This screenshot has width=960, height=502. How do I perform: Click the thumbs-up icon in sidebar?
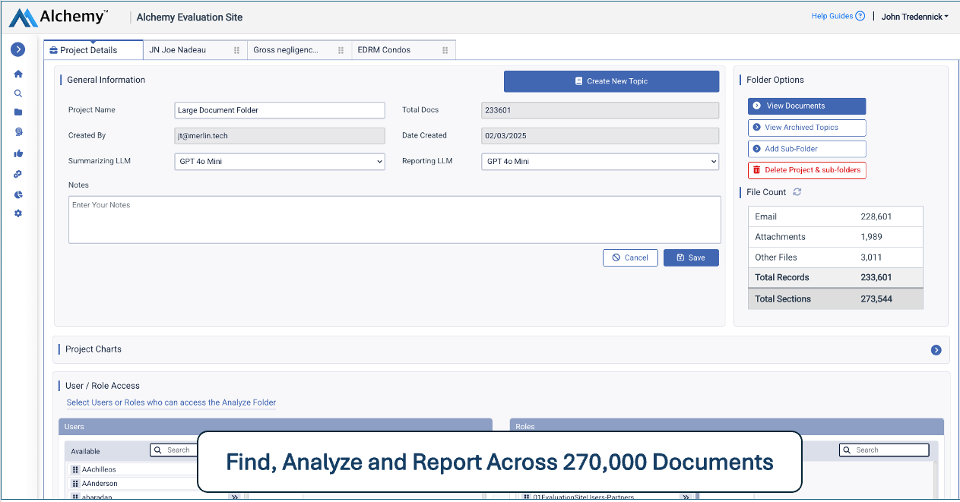coord(18,153)
